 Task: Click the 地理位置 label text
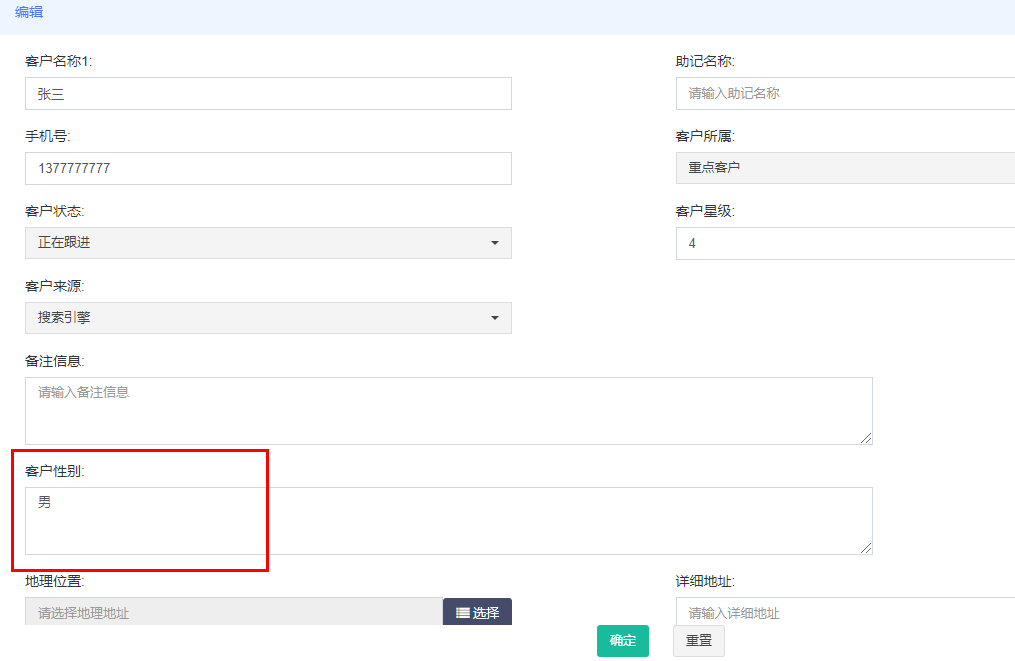54,581
